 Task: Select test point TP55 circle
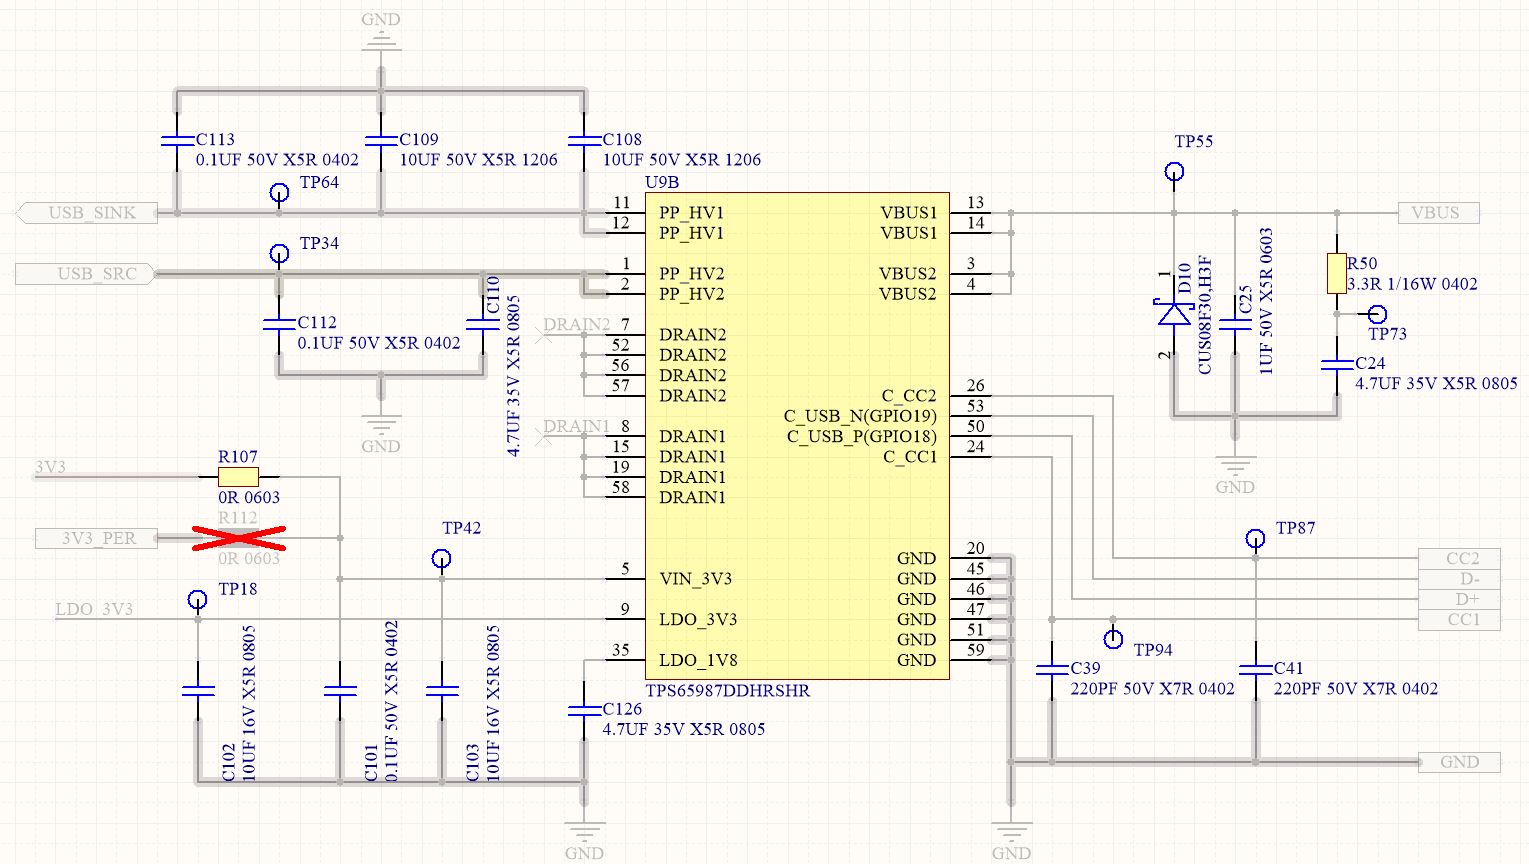[1175, 172]
